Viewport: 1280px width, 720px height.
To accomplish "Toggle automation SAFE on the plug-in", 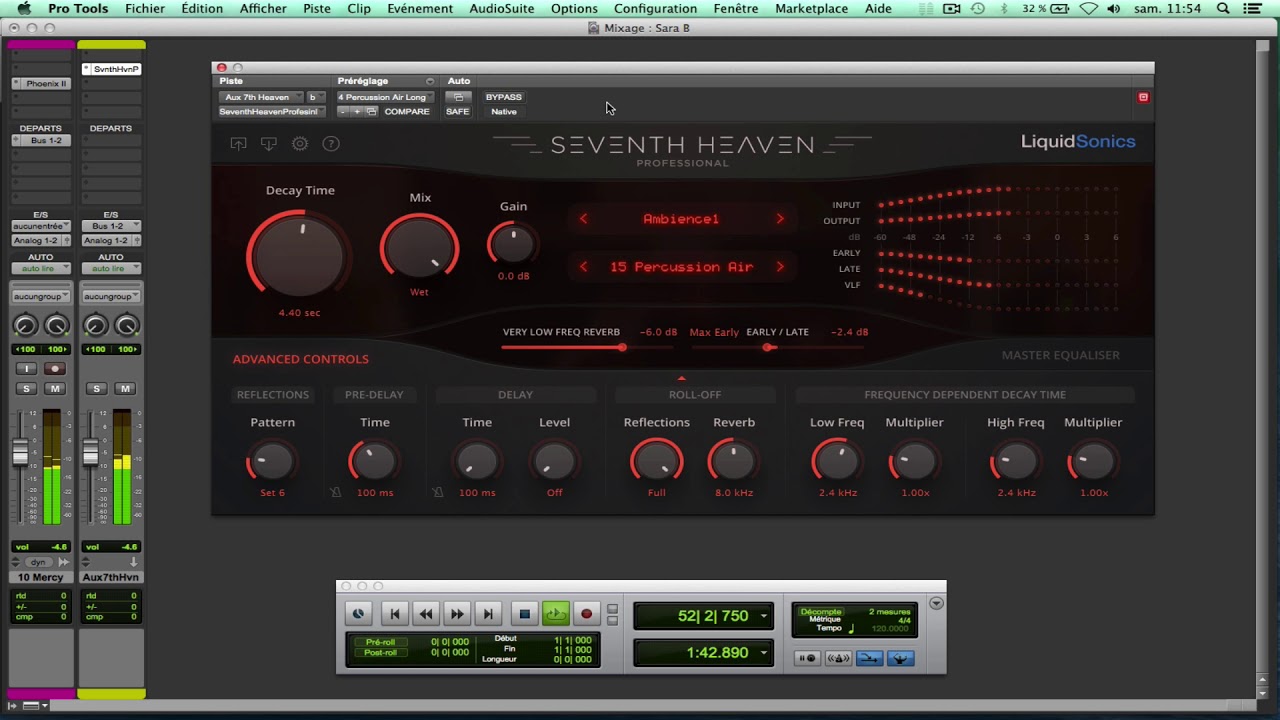I will tap(458, 112).
